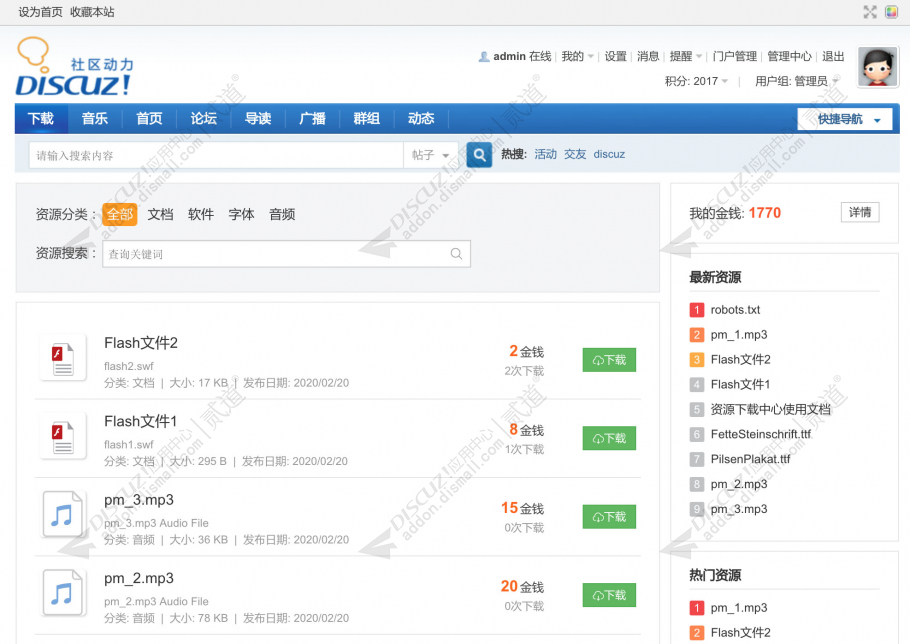The width and height of the screenshot is (910, 644).
Task: Open pm_1.mp3 in 热门资源
Action: coord(739,608)
